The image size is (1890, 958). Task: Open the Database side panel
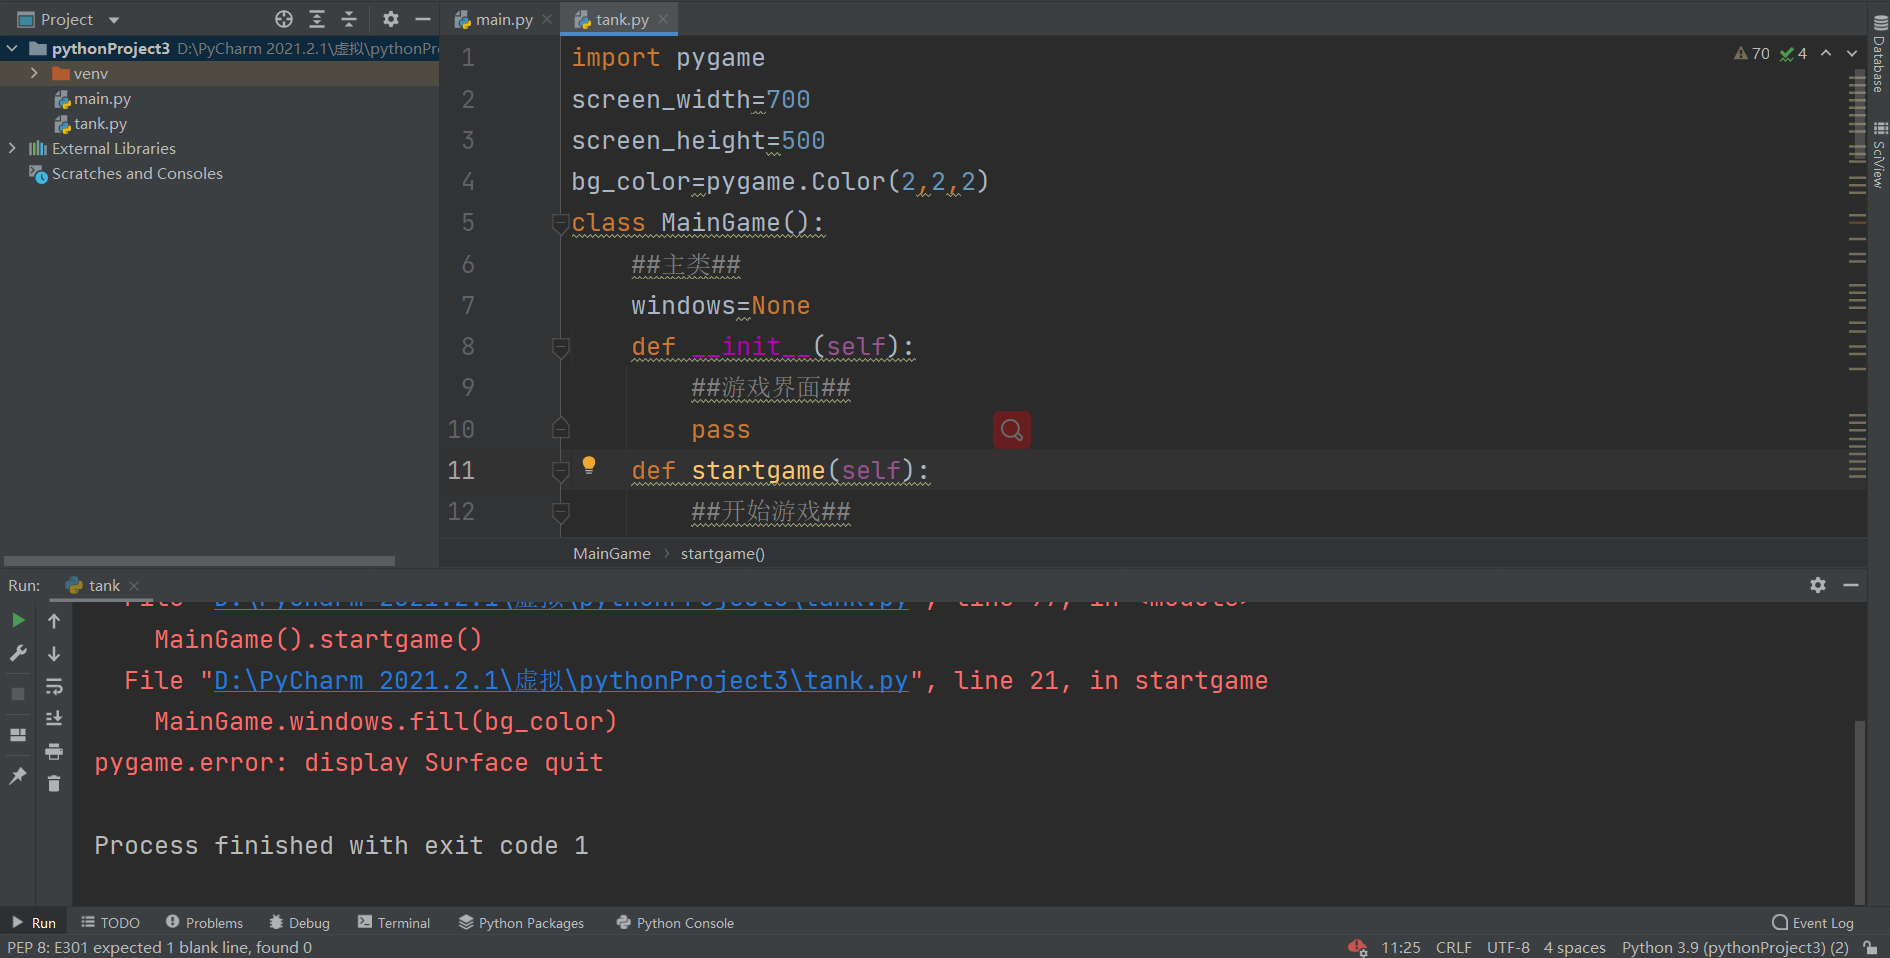pos(1879,55)
